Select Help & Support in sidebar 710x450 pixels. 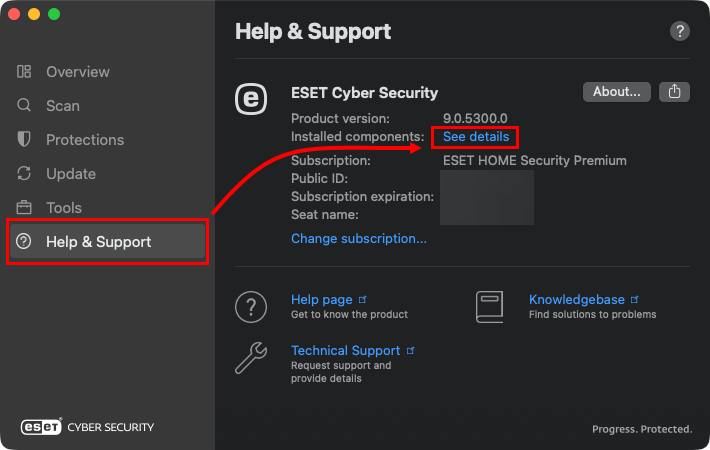(98, 242)
